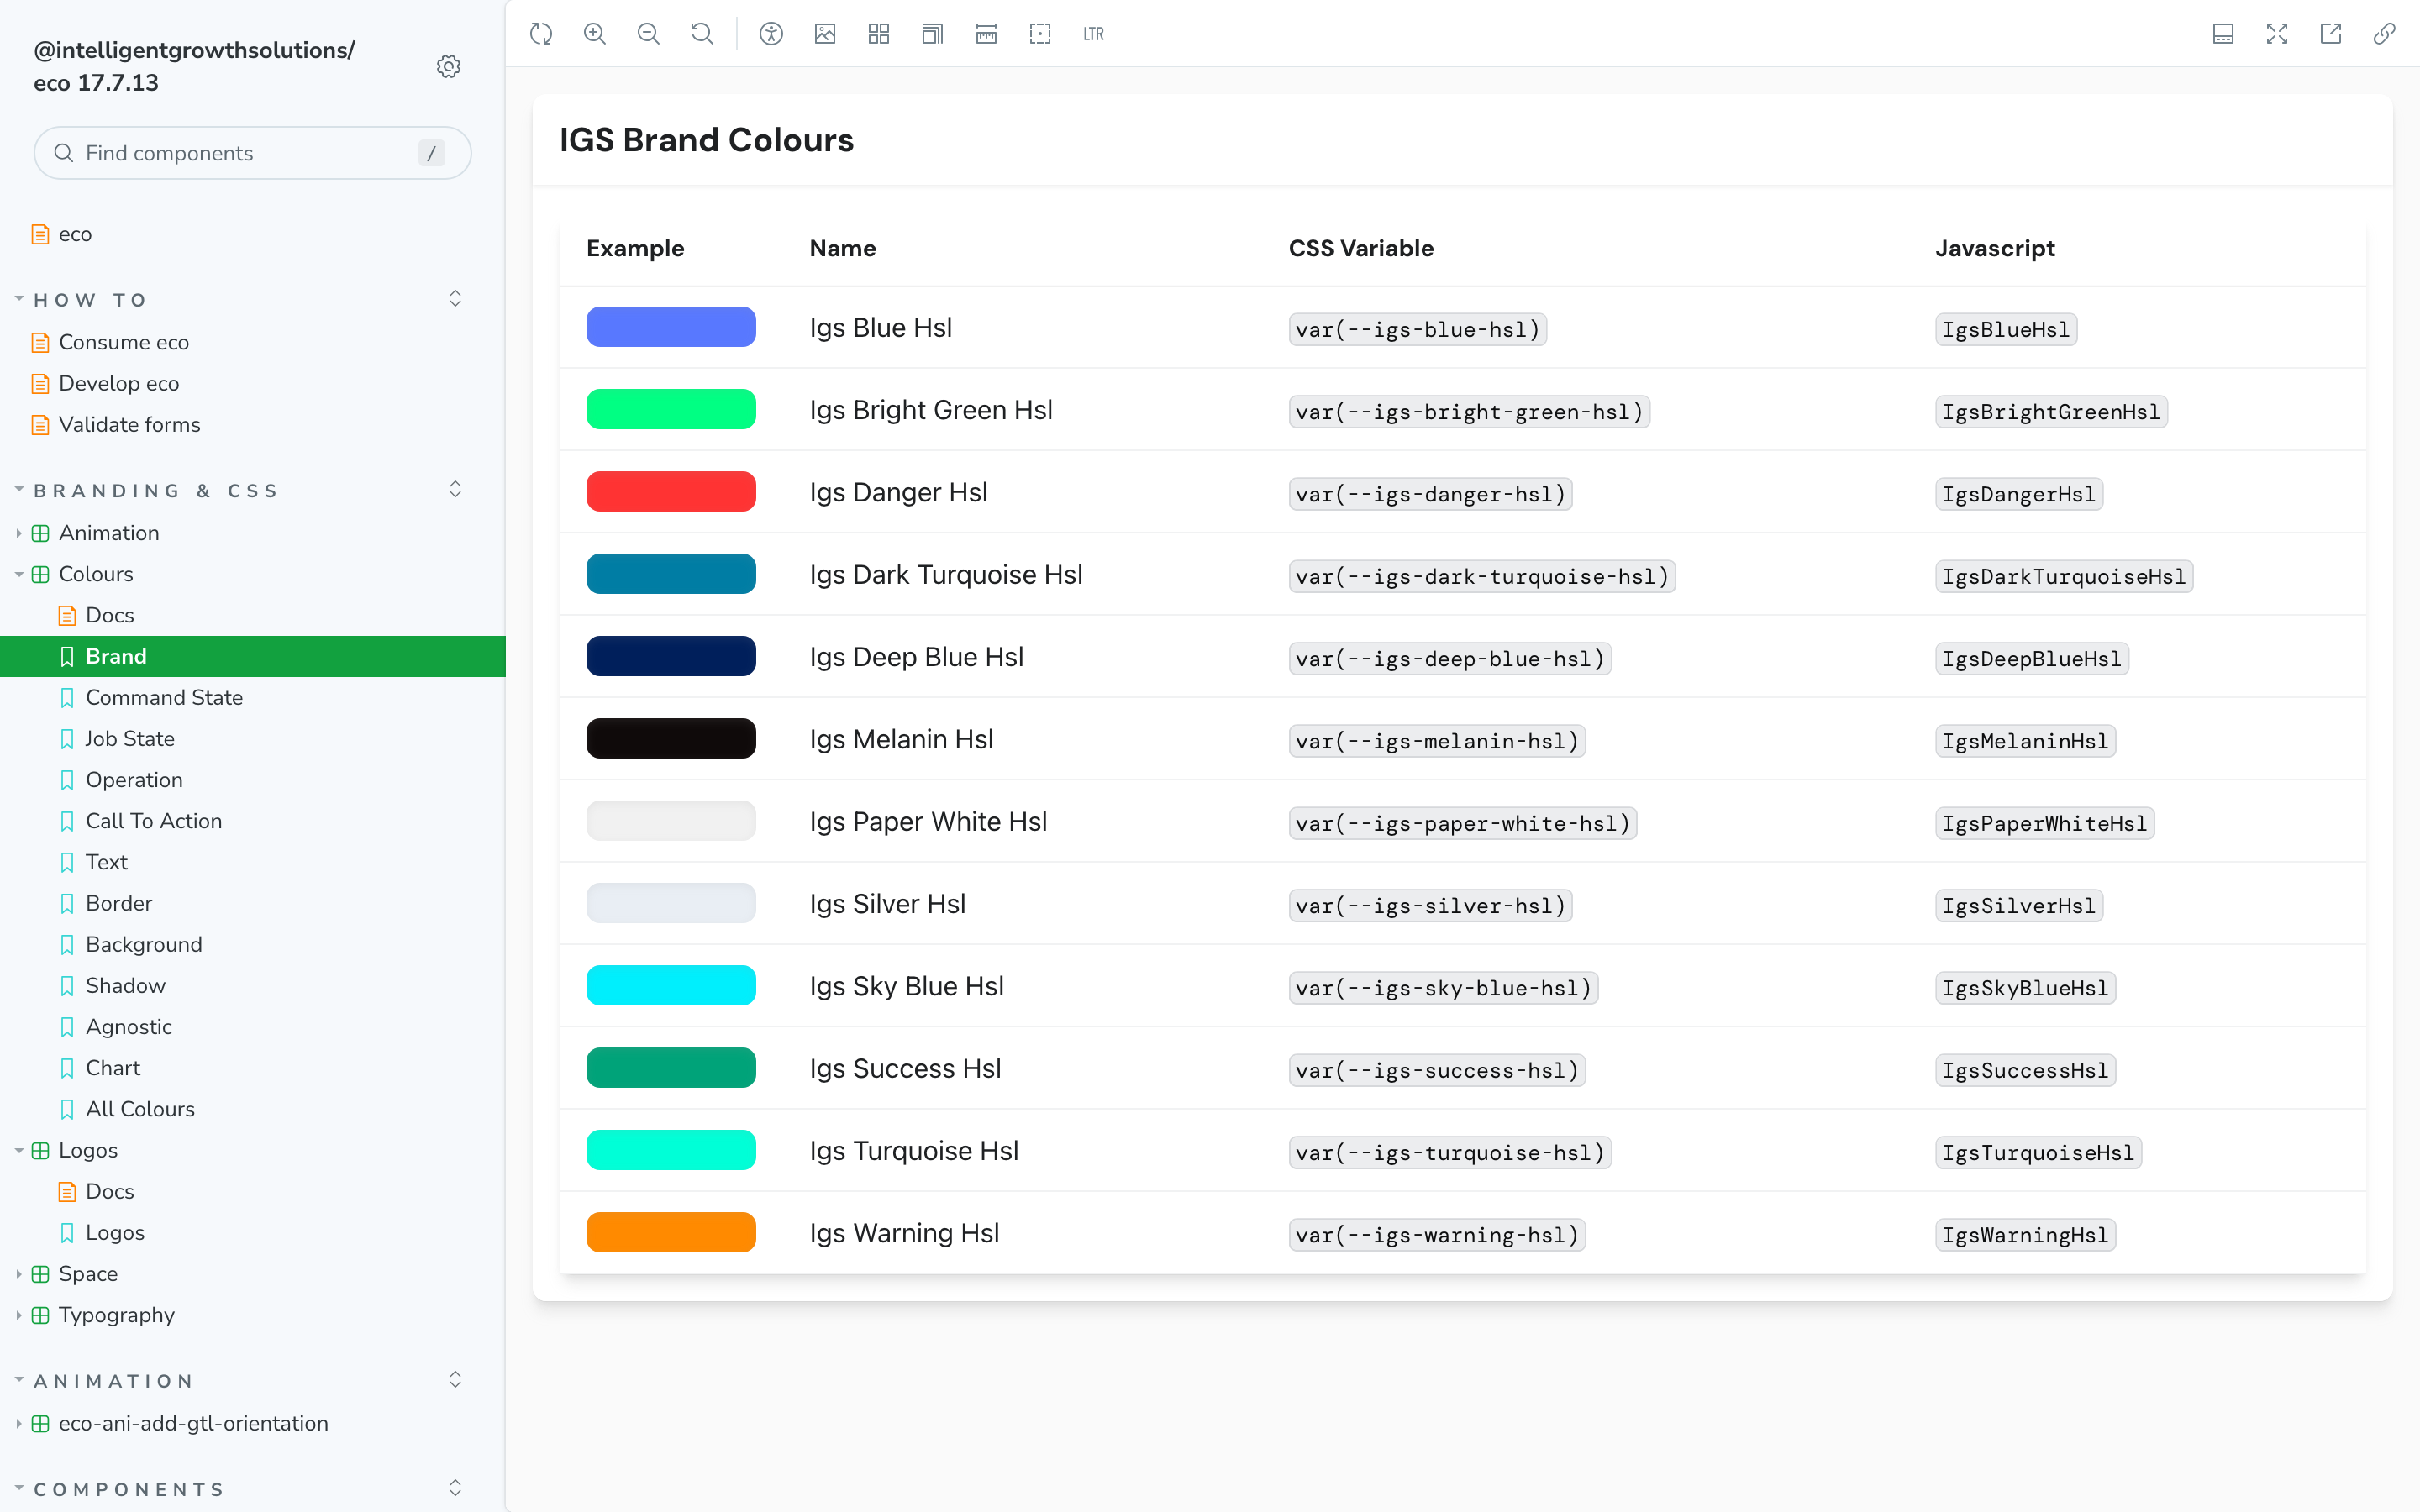Select the Chart story
Screen dimensions: 2420x1512
(x=113, y=1068)
